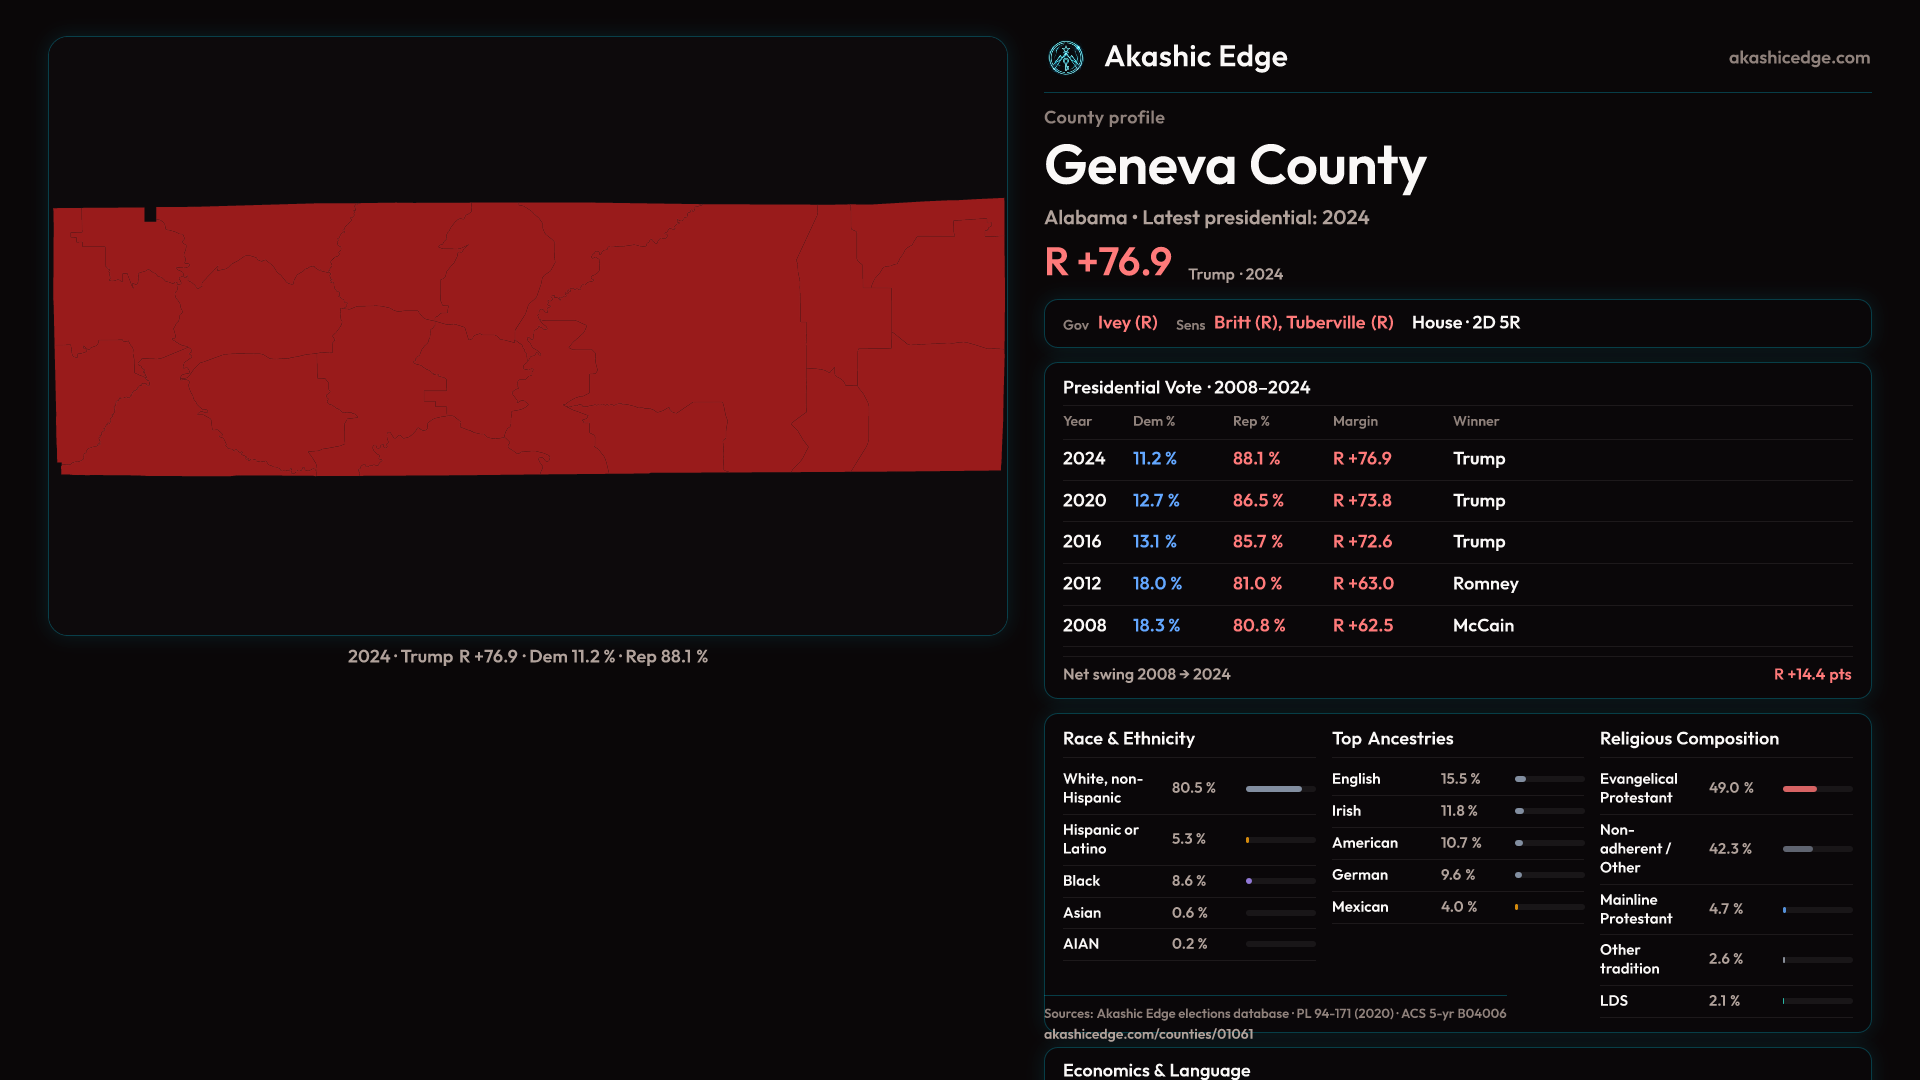The height and width of the screenshot is (1080, 1920).
Task: Click the Britt (R), Tuberville (R) senators label
Action: pos(1302,323)
